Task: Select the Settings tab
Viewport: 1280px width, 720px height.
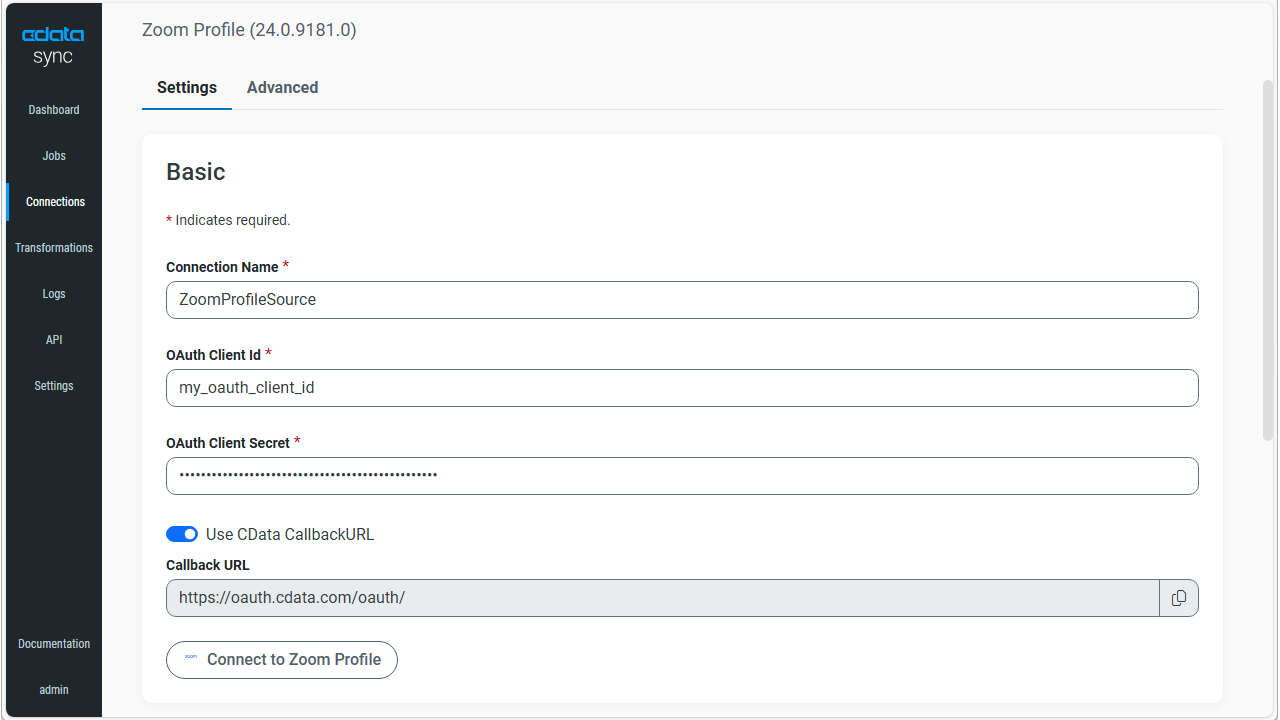Action: click(187, 88)
